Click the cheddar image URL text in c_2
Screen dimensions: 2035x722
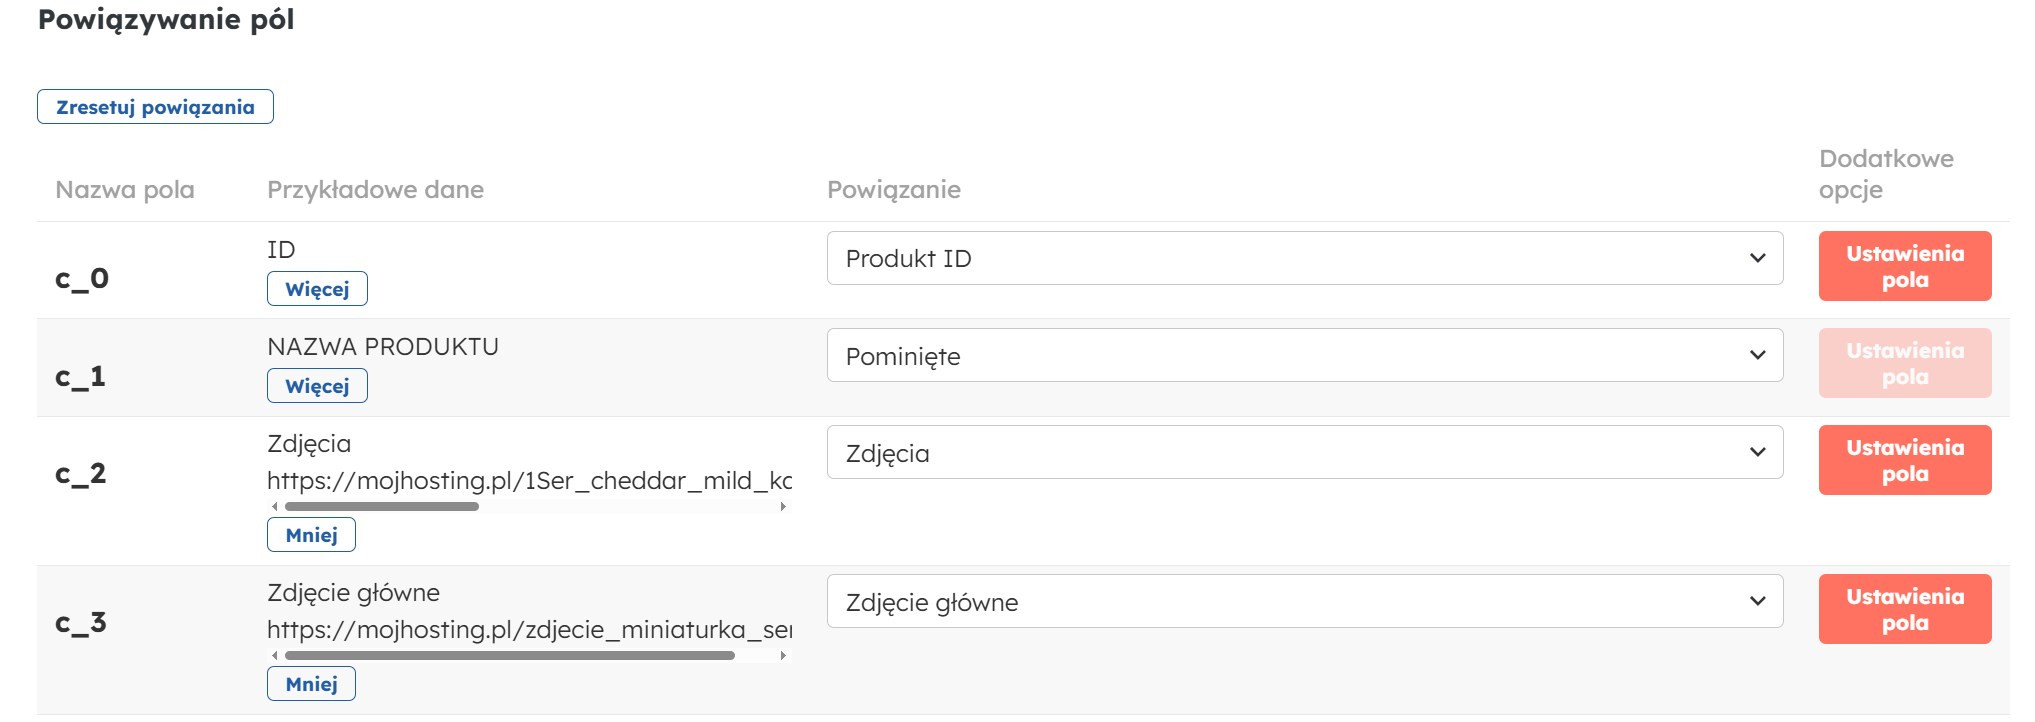[x=529, y=481]
